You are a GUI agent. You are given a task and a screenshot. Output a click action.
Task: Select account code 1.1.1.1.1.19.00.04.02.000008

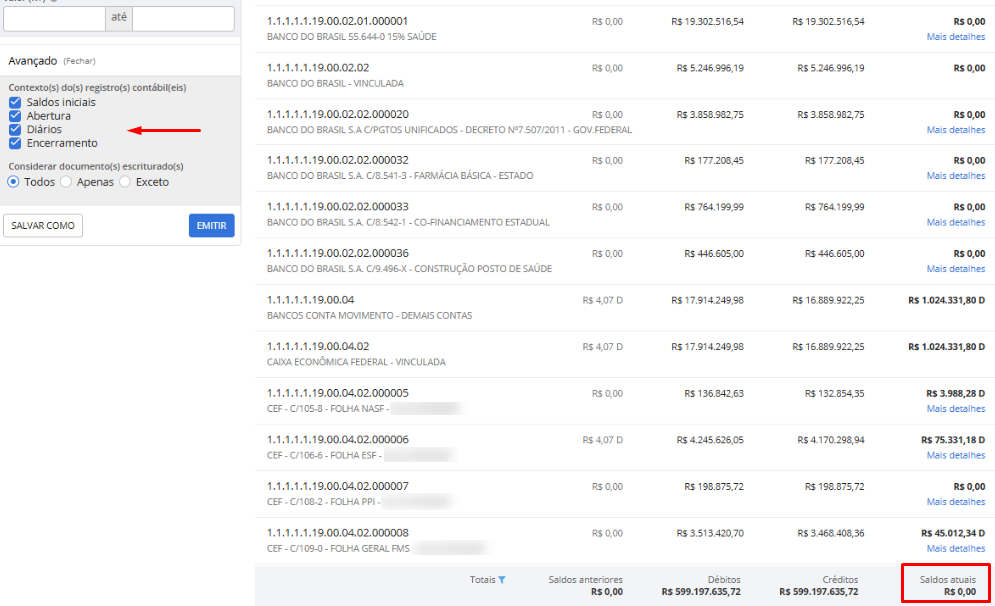coord(338,533)
